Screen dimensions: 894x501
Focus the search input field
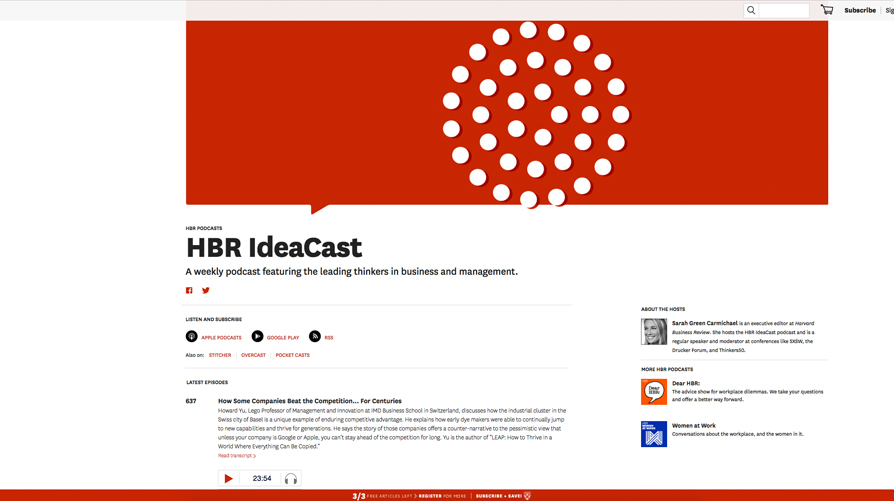point(783,10)
